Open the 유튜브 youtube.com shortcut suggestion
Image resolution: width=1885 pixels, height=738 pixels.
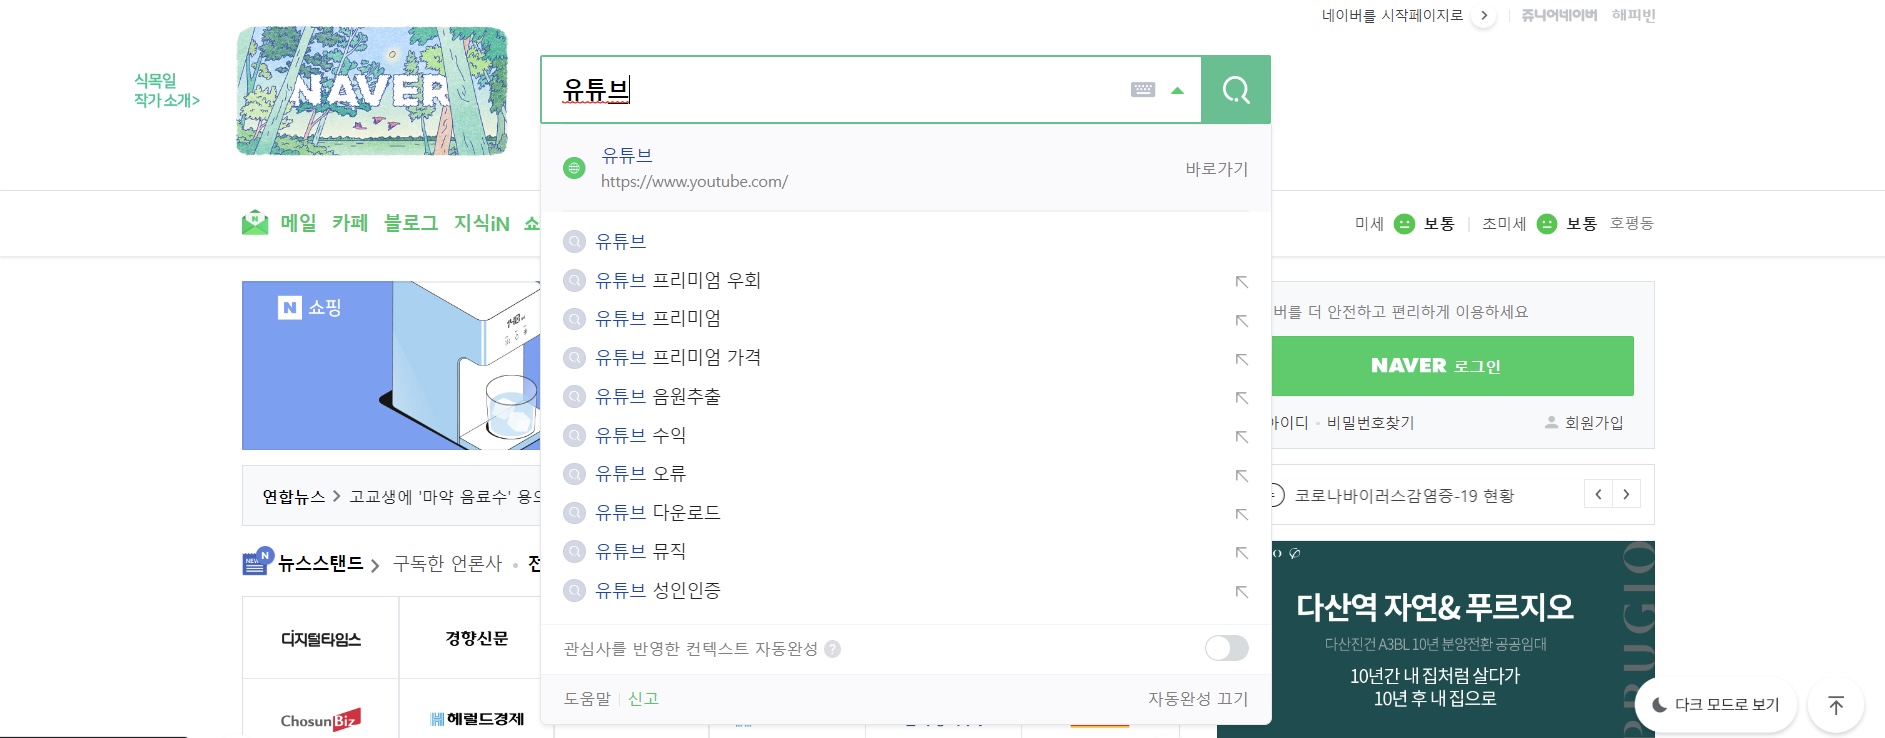click(x=906, y=168)
